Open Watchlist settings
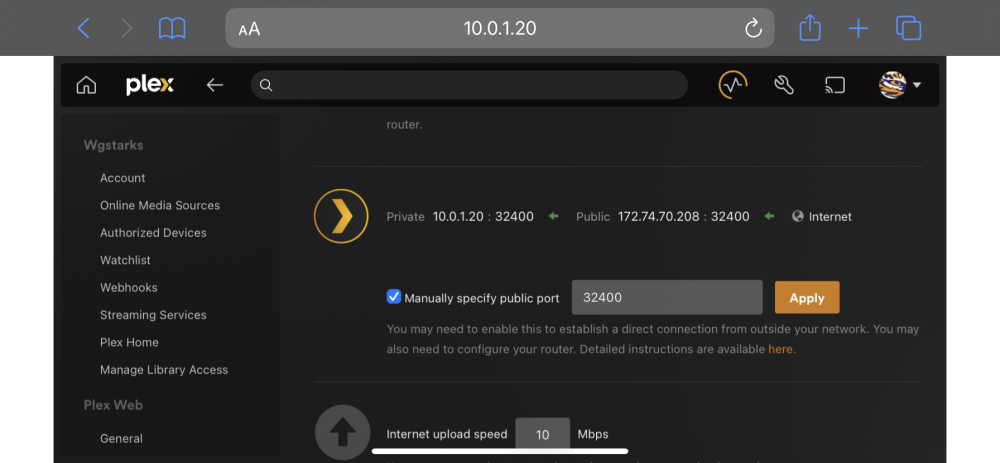 click(x=126, y=260)
